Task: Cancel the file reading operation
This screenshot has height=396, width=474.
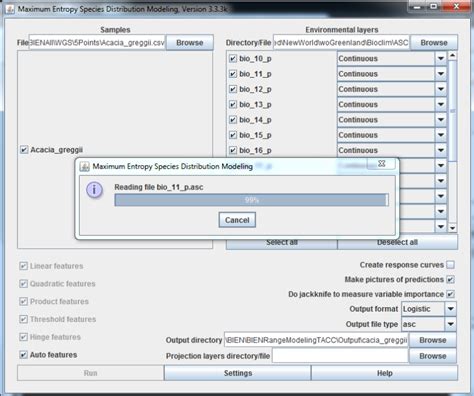Action: point(237,220)
